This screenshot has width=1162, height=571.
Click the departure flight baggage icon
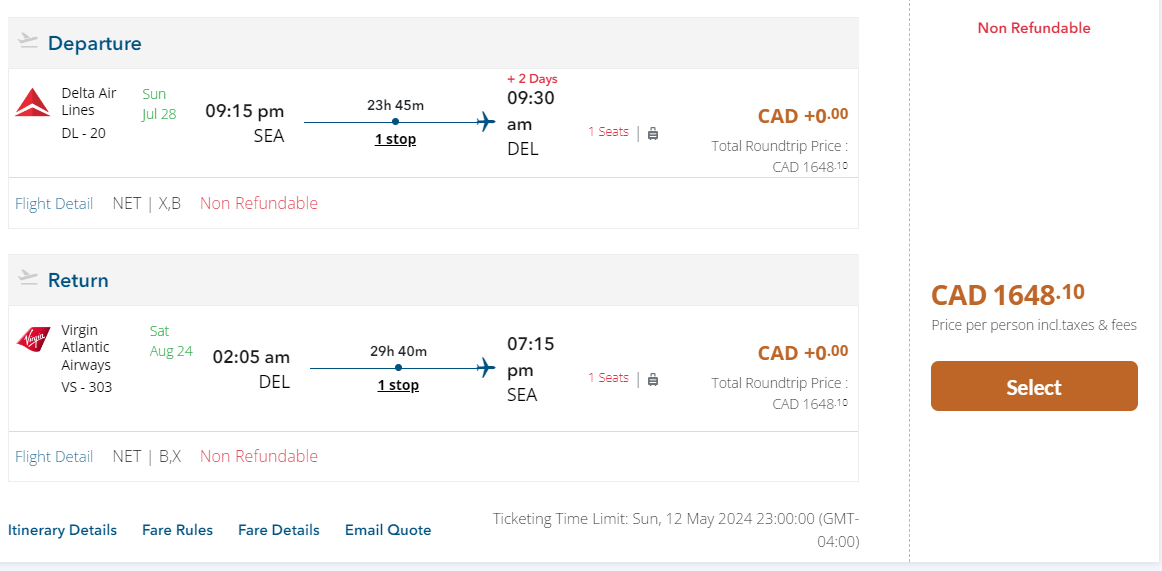tap(653, 133)
